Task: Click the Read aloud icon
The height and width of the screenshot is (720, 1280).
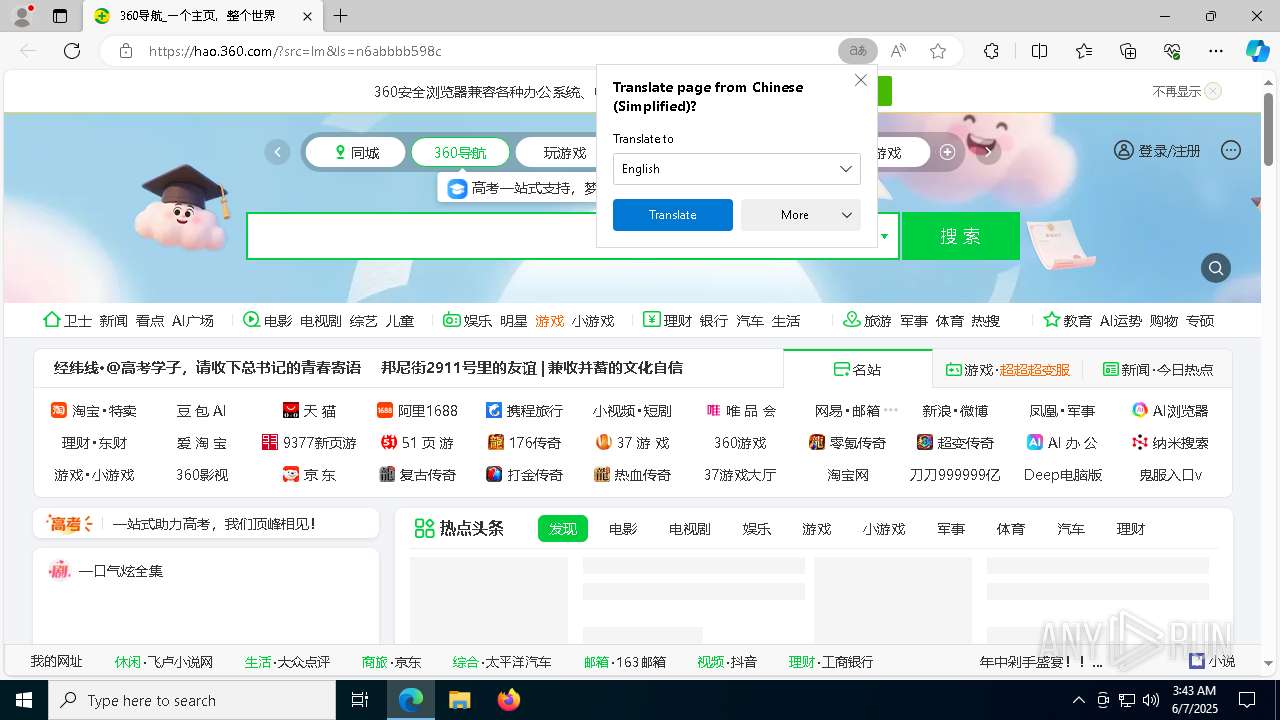Action: coord(898,51)
